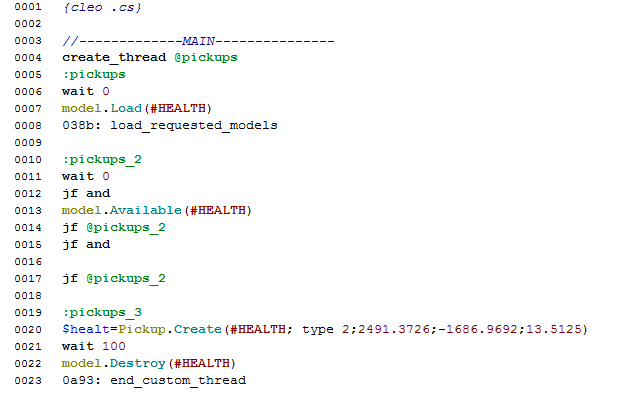This screenshot has width=630, height=420.
Task: Click line number 0009
Action: [28, 143]
